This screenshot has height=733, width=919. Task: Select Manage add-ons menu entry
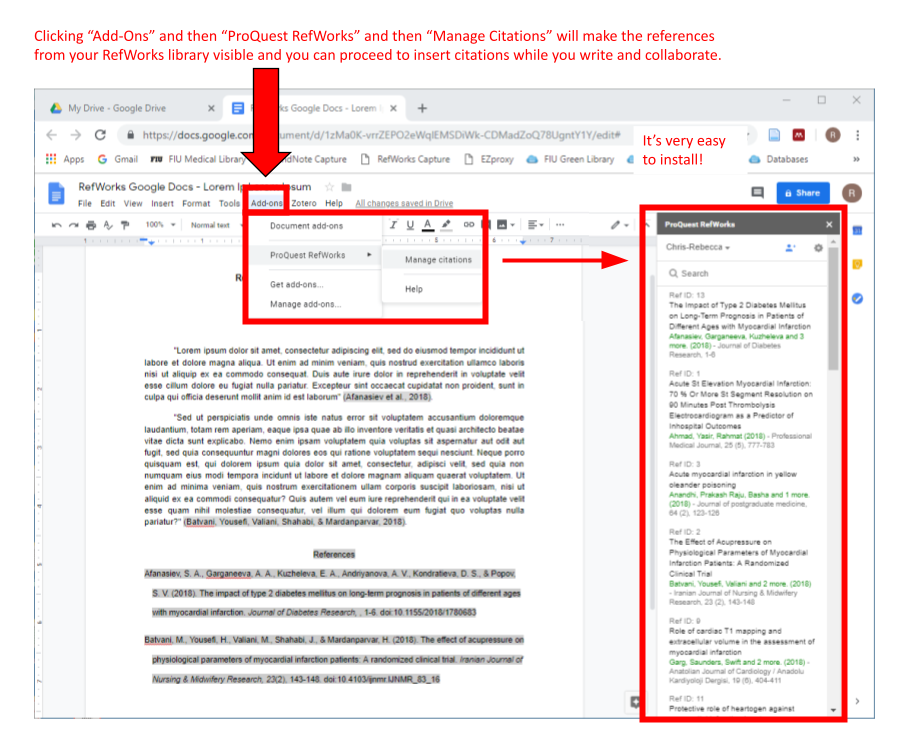305,304
